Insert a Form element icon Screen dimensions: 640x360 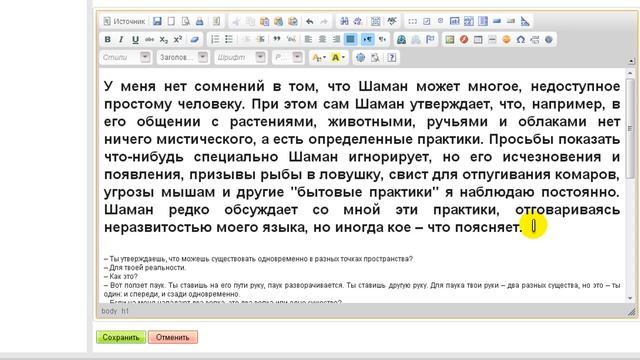tap(413, 21)
